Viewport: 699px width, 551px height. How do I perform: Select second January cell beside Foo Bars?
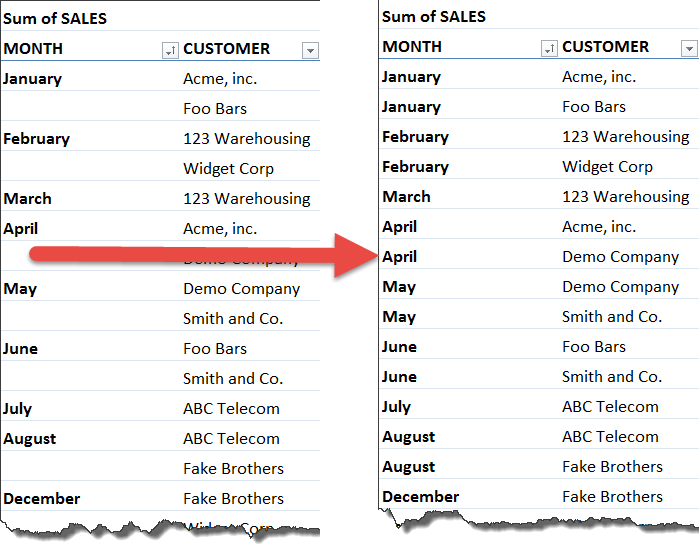(411, 107)
